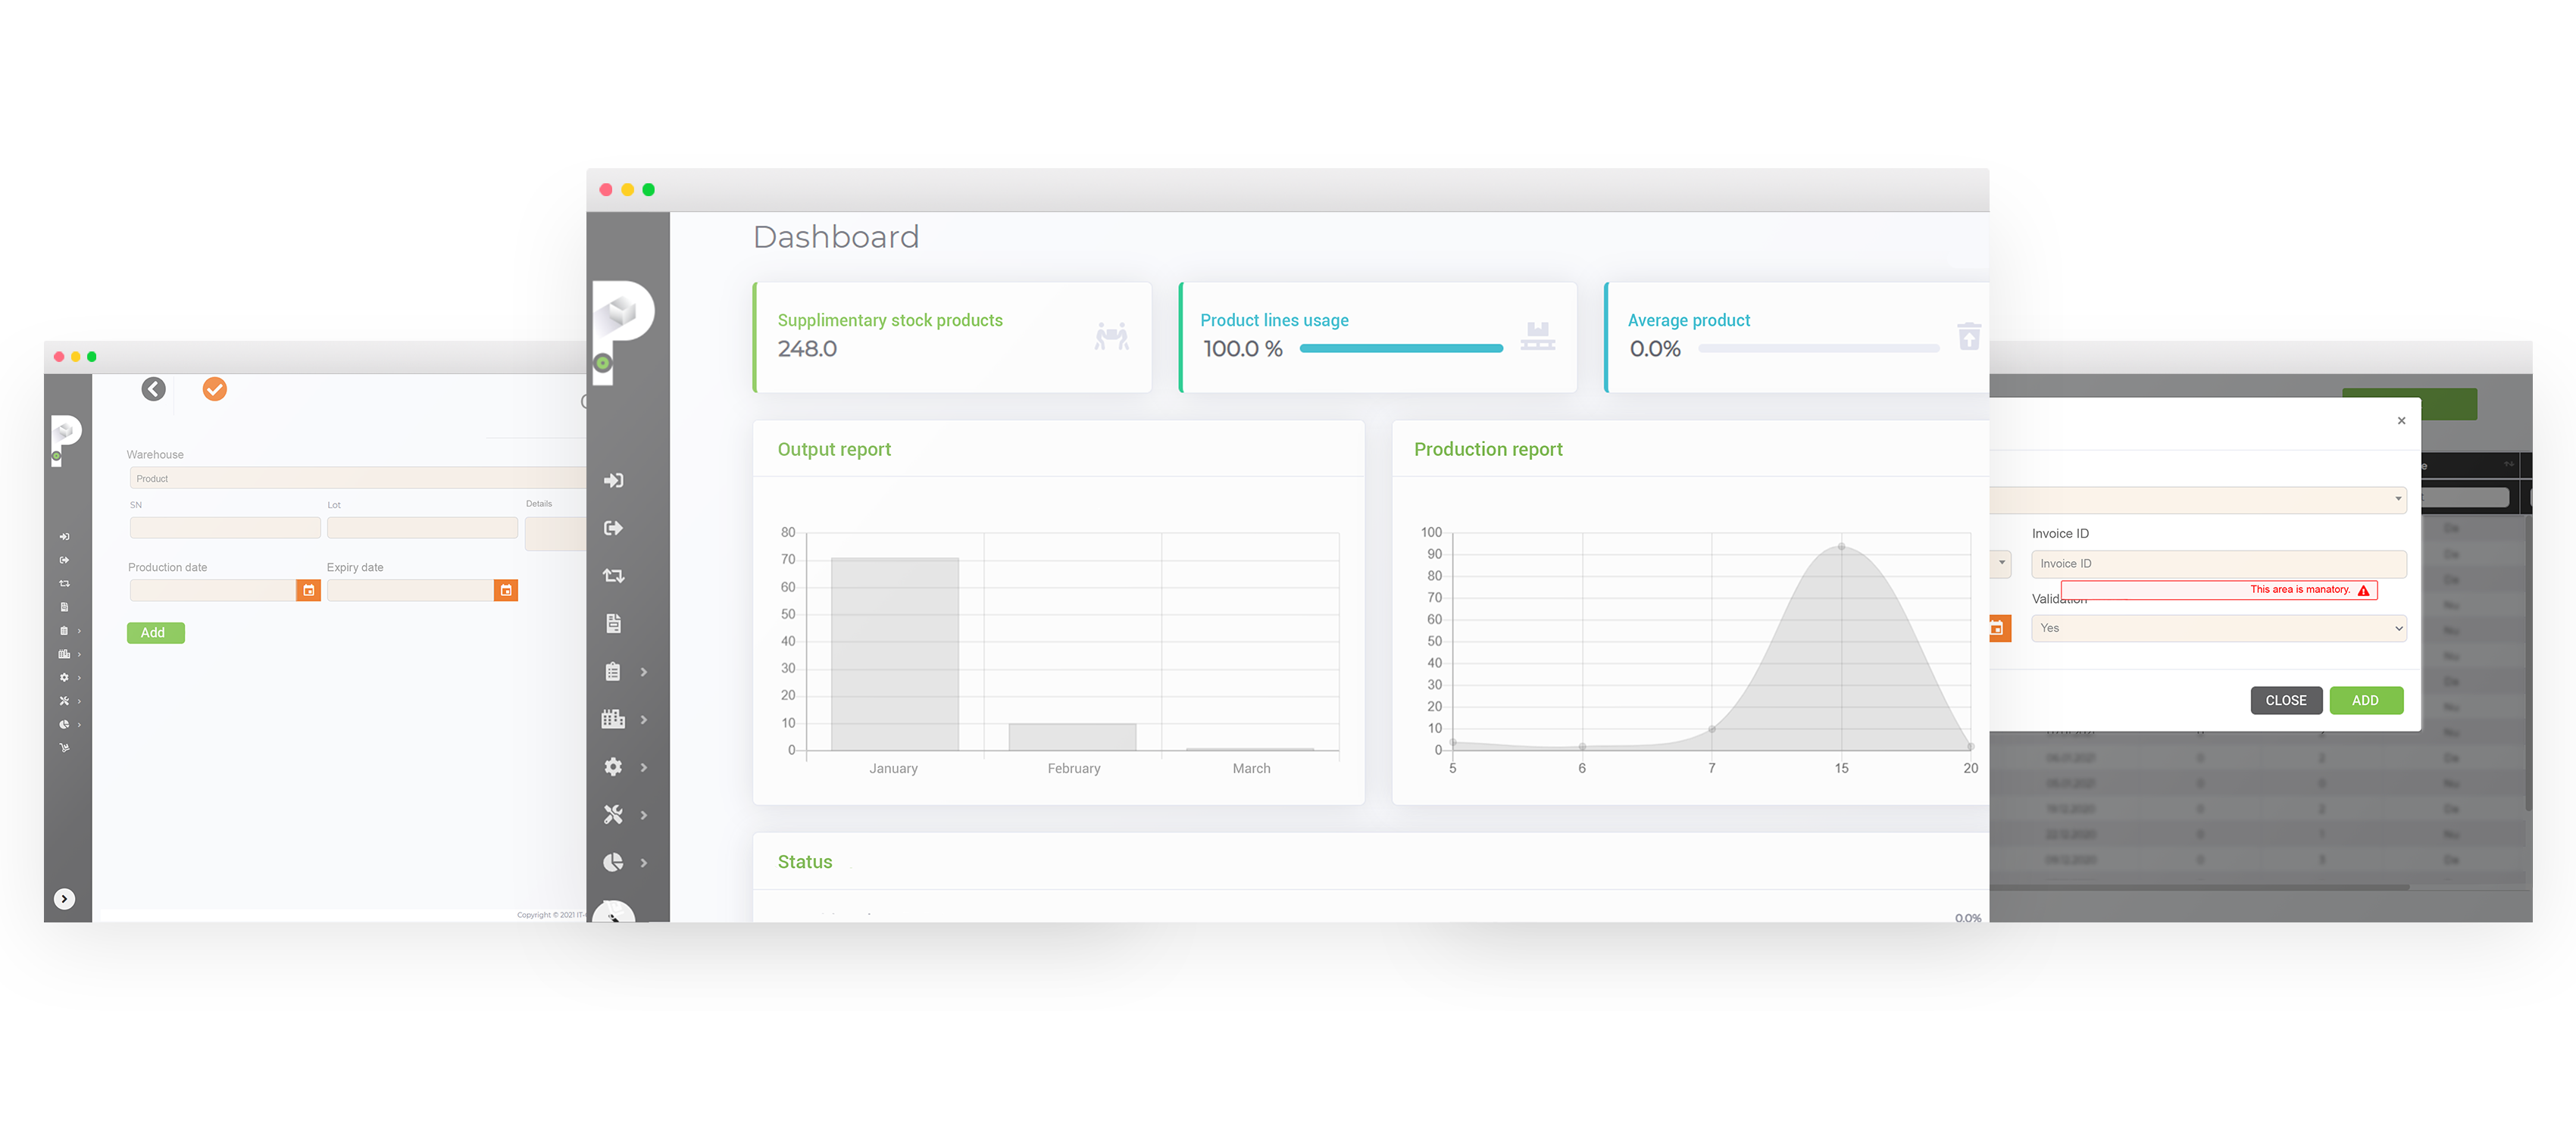Open the Validation dropdown showing Yes

tap(2219, 629)
